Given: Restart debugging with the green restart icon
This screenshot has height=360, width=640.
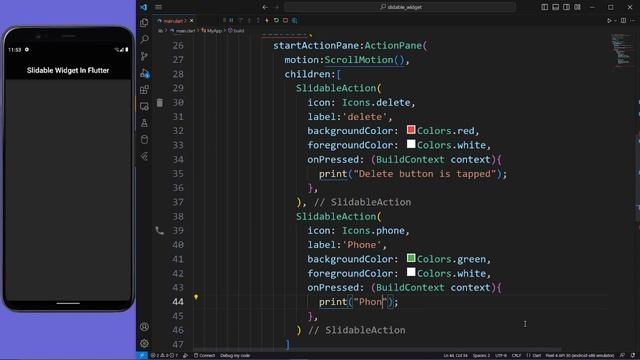Looking at the screenshot, I should click(276, 20).
